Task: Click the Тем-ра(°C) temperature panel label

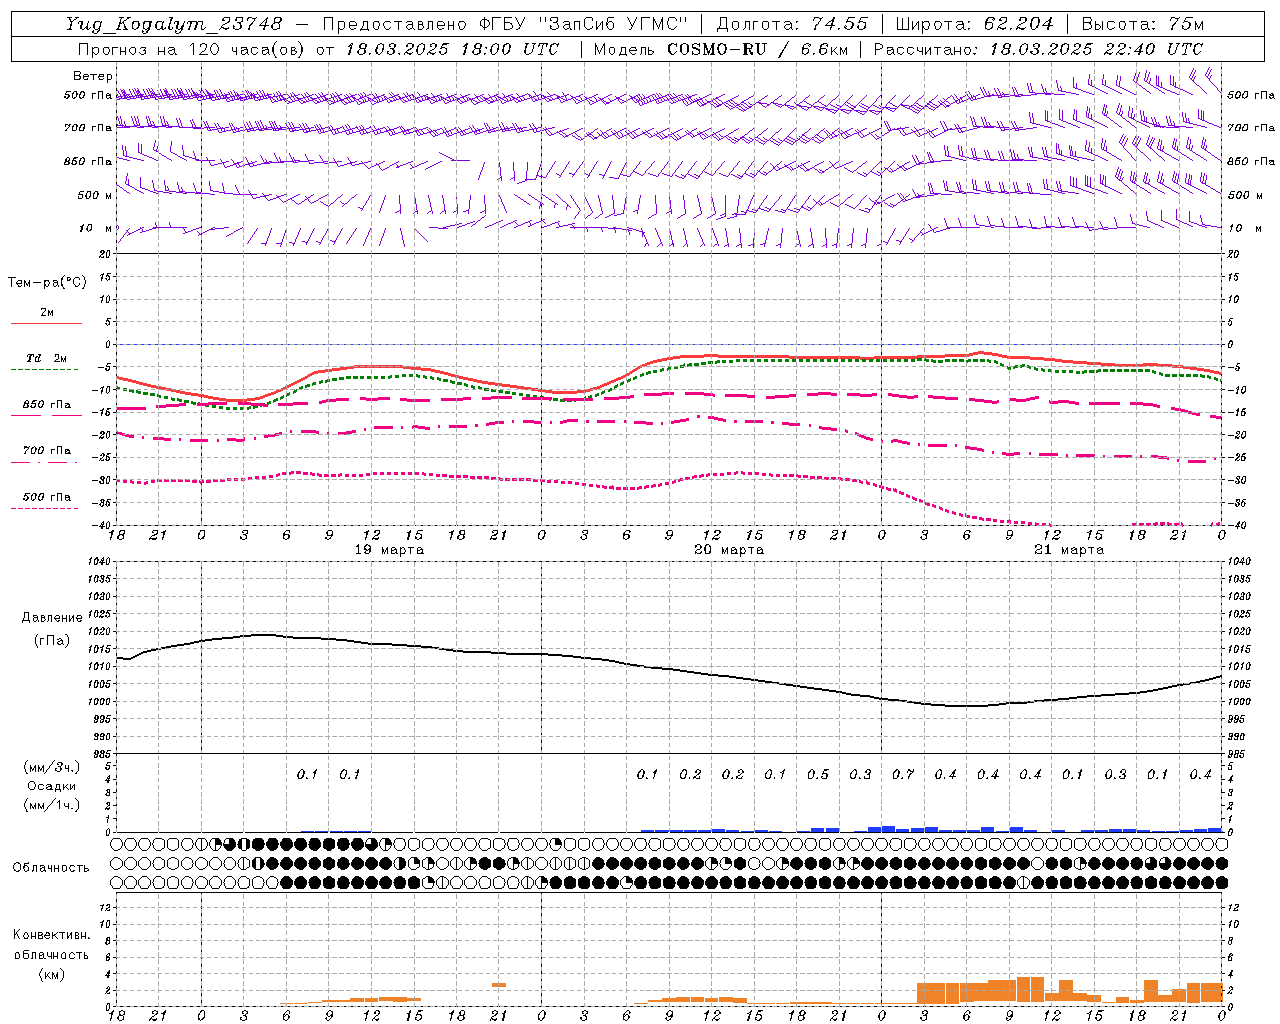Action: 47,283
